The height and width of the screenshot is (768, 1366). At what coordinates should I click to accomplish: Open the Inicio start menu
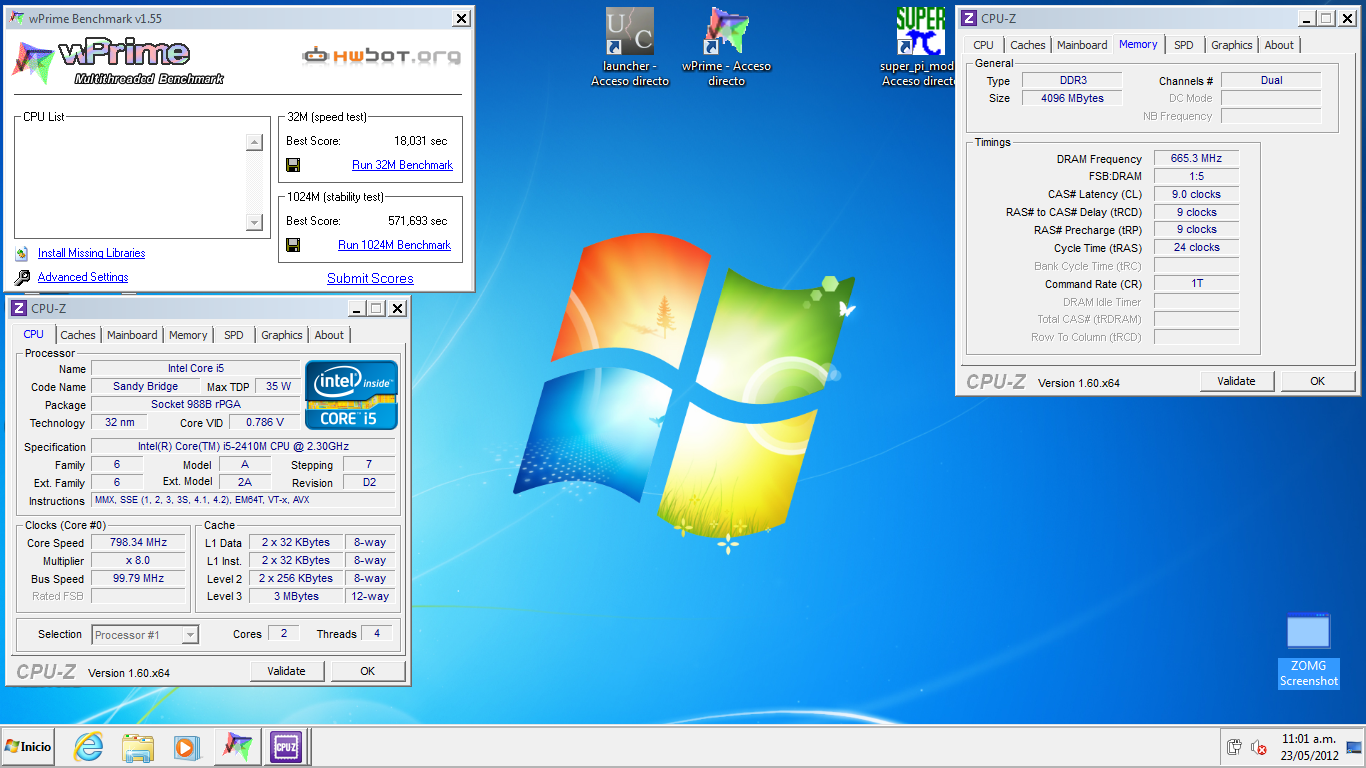click(28, 747)
